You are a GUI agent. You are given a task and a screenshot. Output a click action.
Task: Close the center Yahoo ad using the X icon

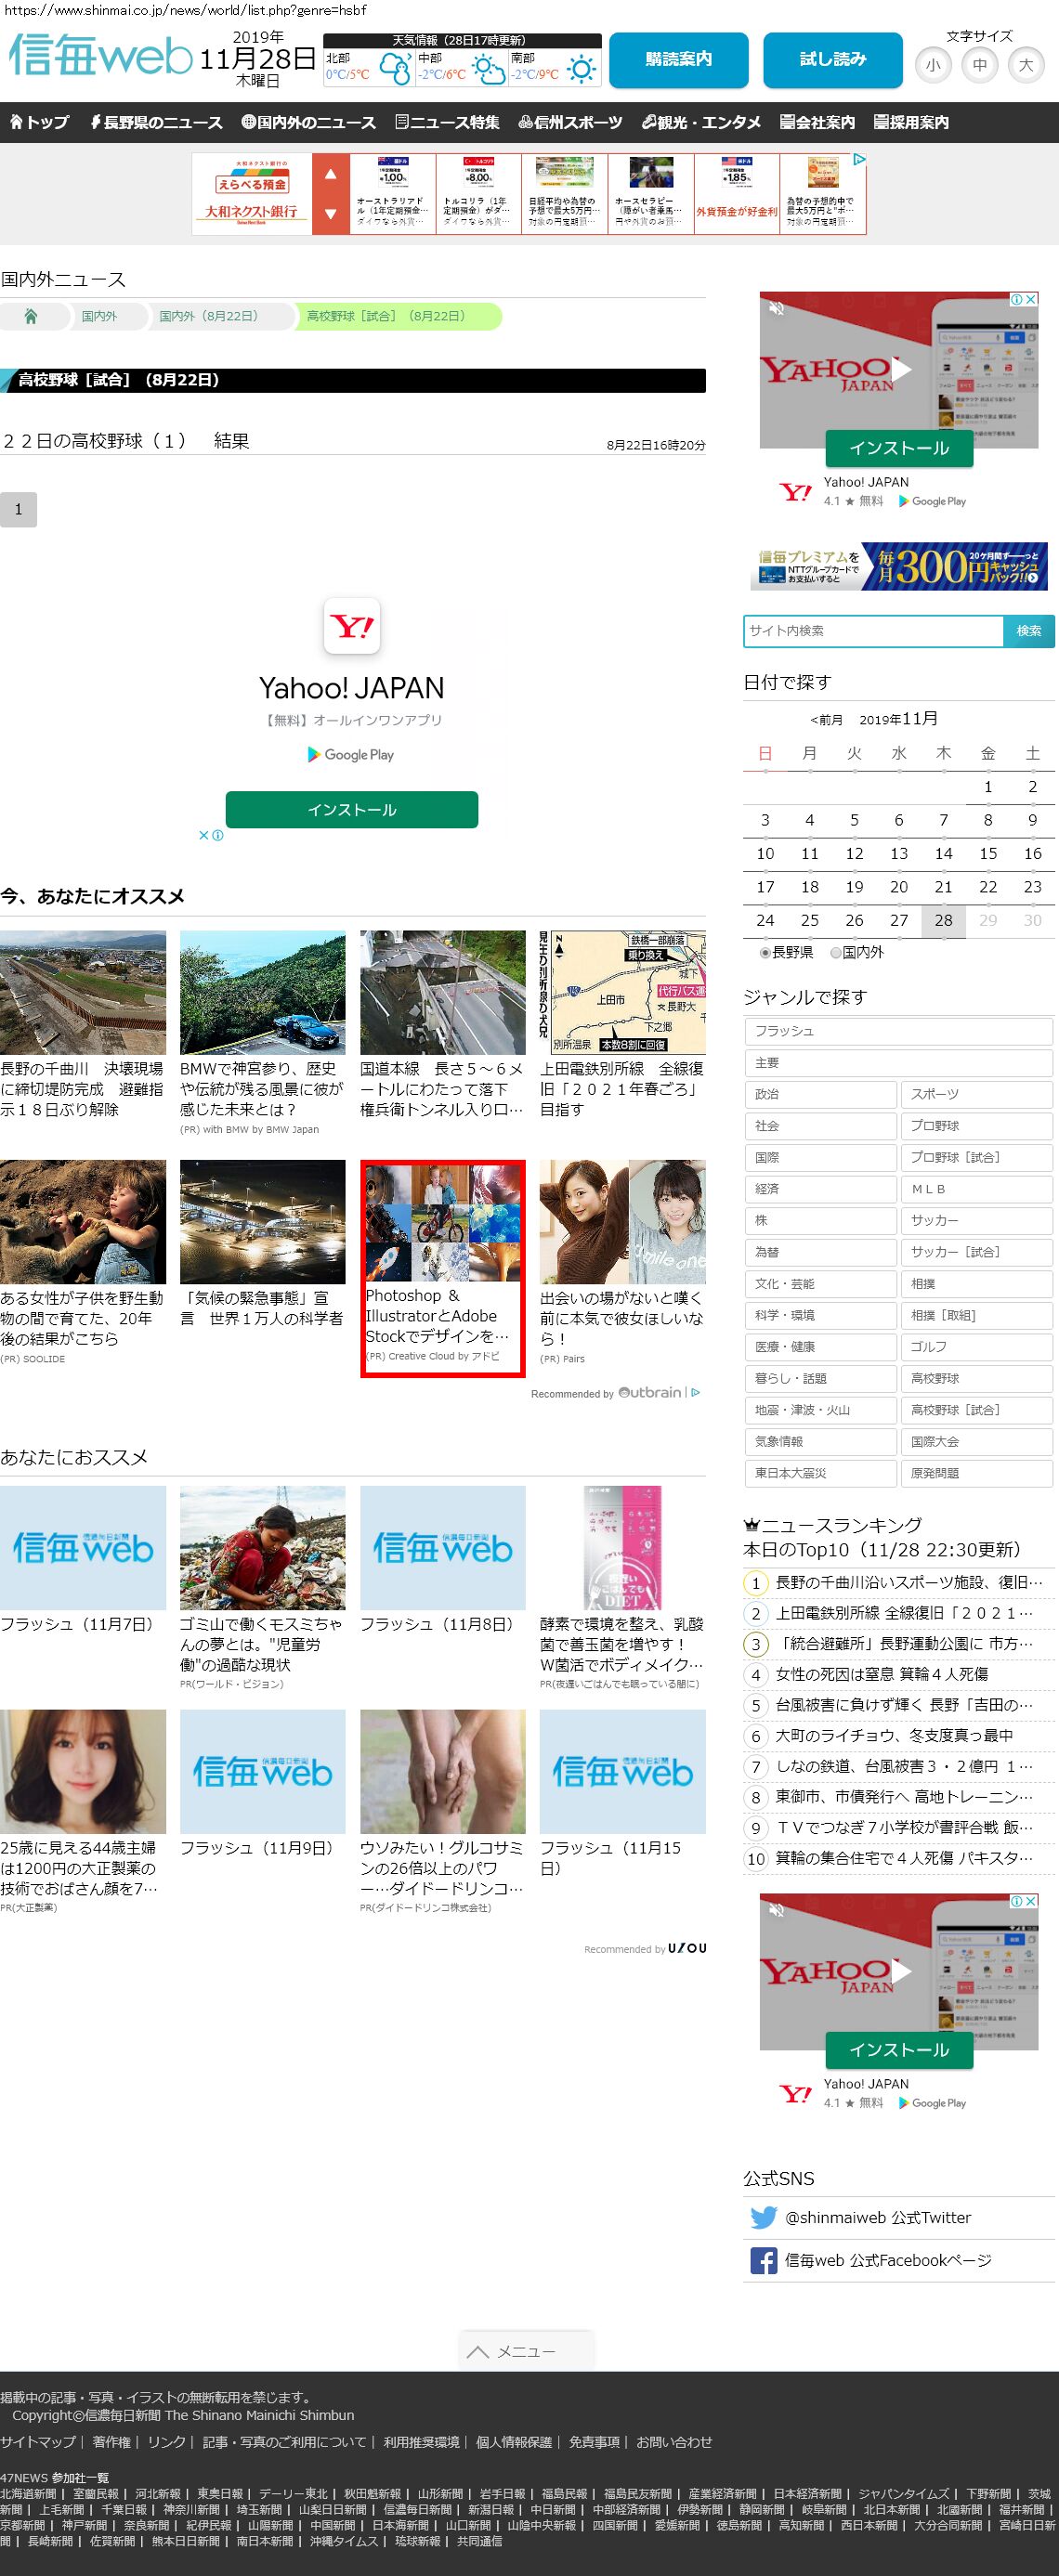tap(204, 835)
